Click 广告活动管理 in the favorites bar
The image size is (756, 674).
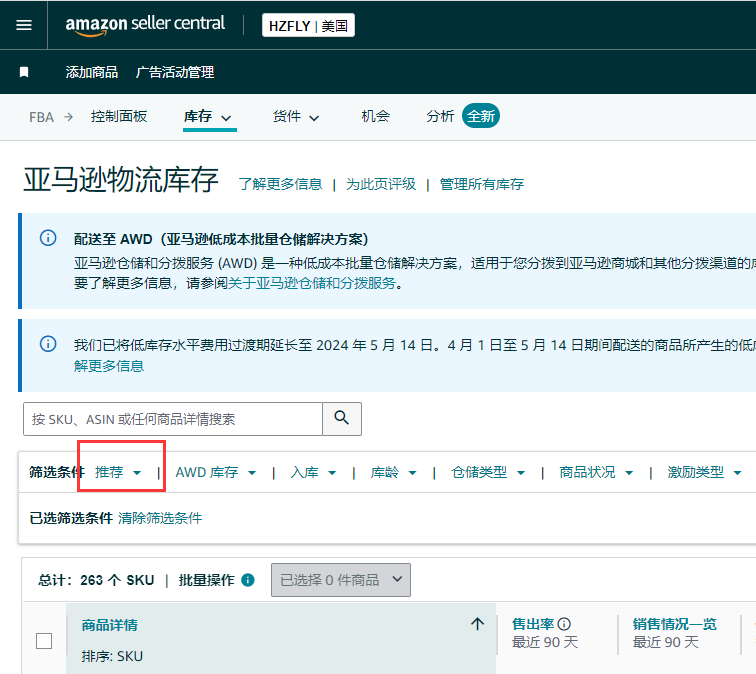tap(175, 72)
